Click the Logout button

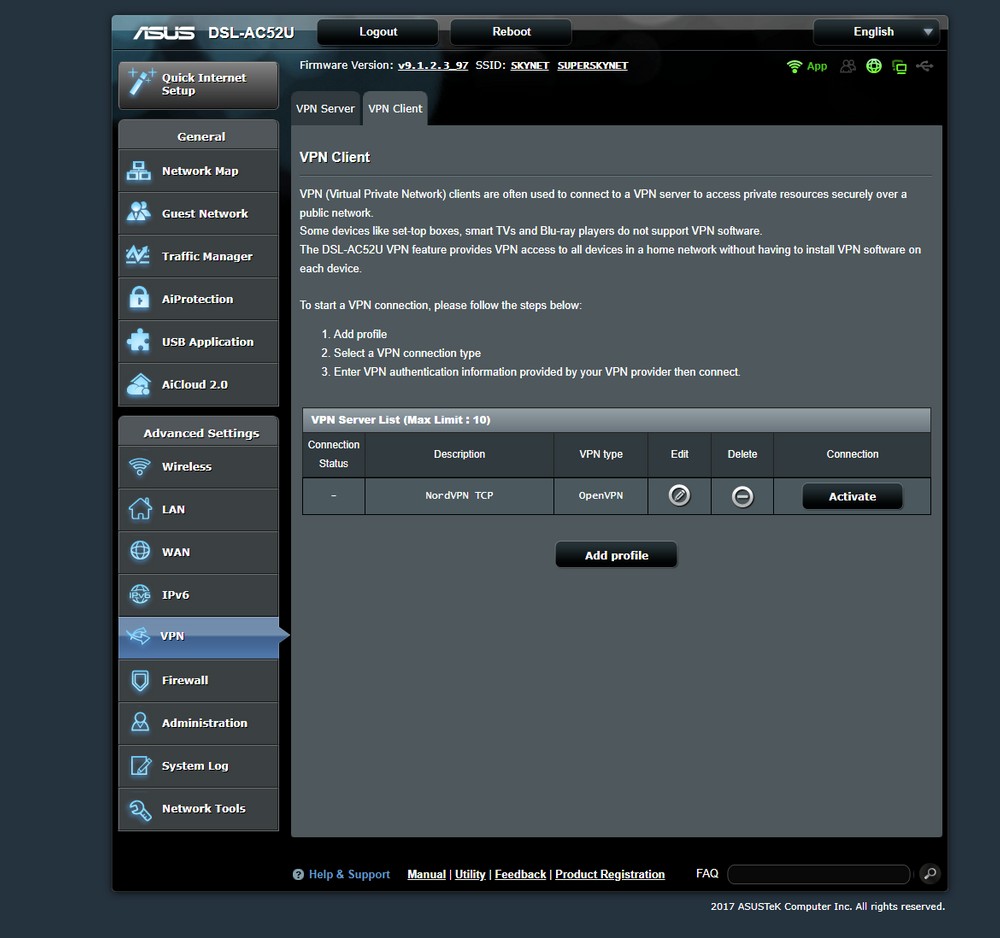[378, 32]
